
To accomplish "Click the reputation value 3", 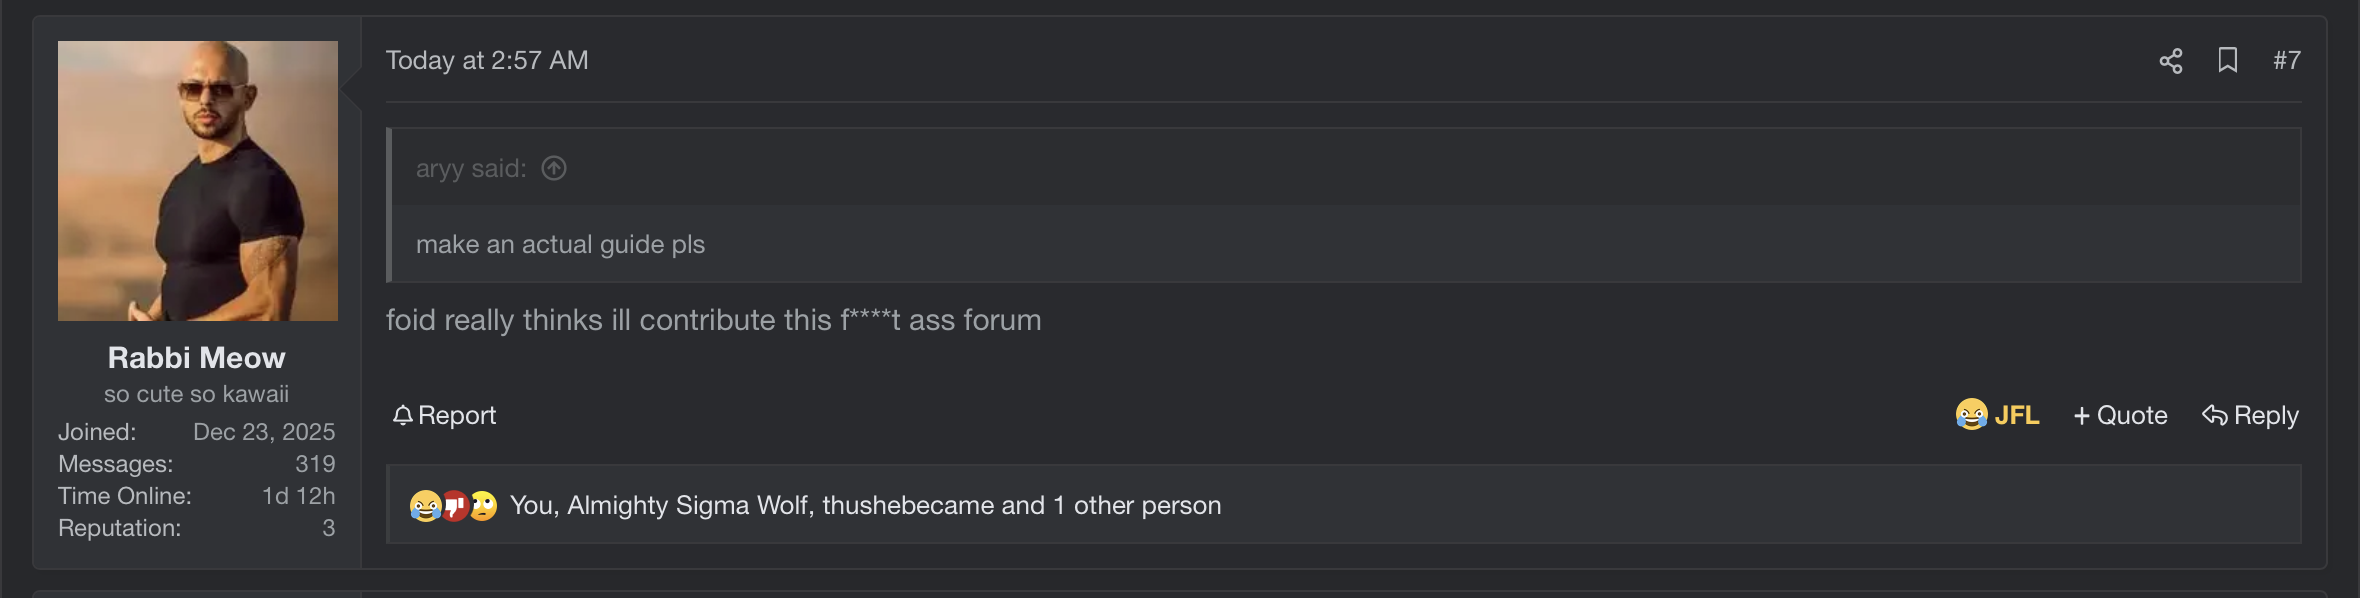I will pyautogui.click(x=328, y=528).
